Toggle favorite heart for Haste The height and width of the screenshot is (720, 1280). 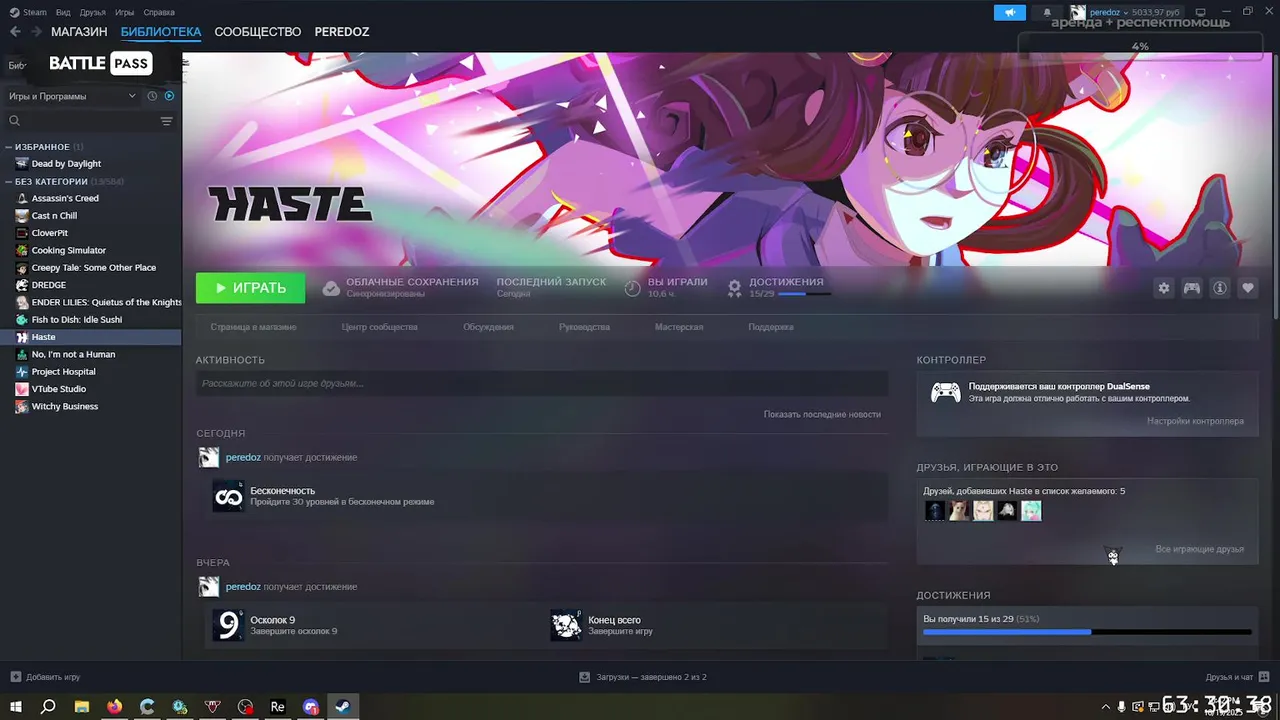pyautogui.click(x=1248, y=288)
